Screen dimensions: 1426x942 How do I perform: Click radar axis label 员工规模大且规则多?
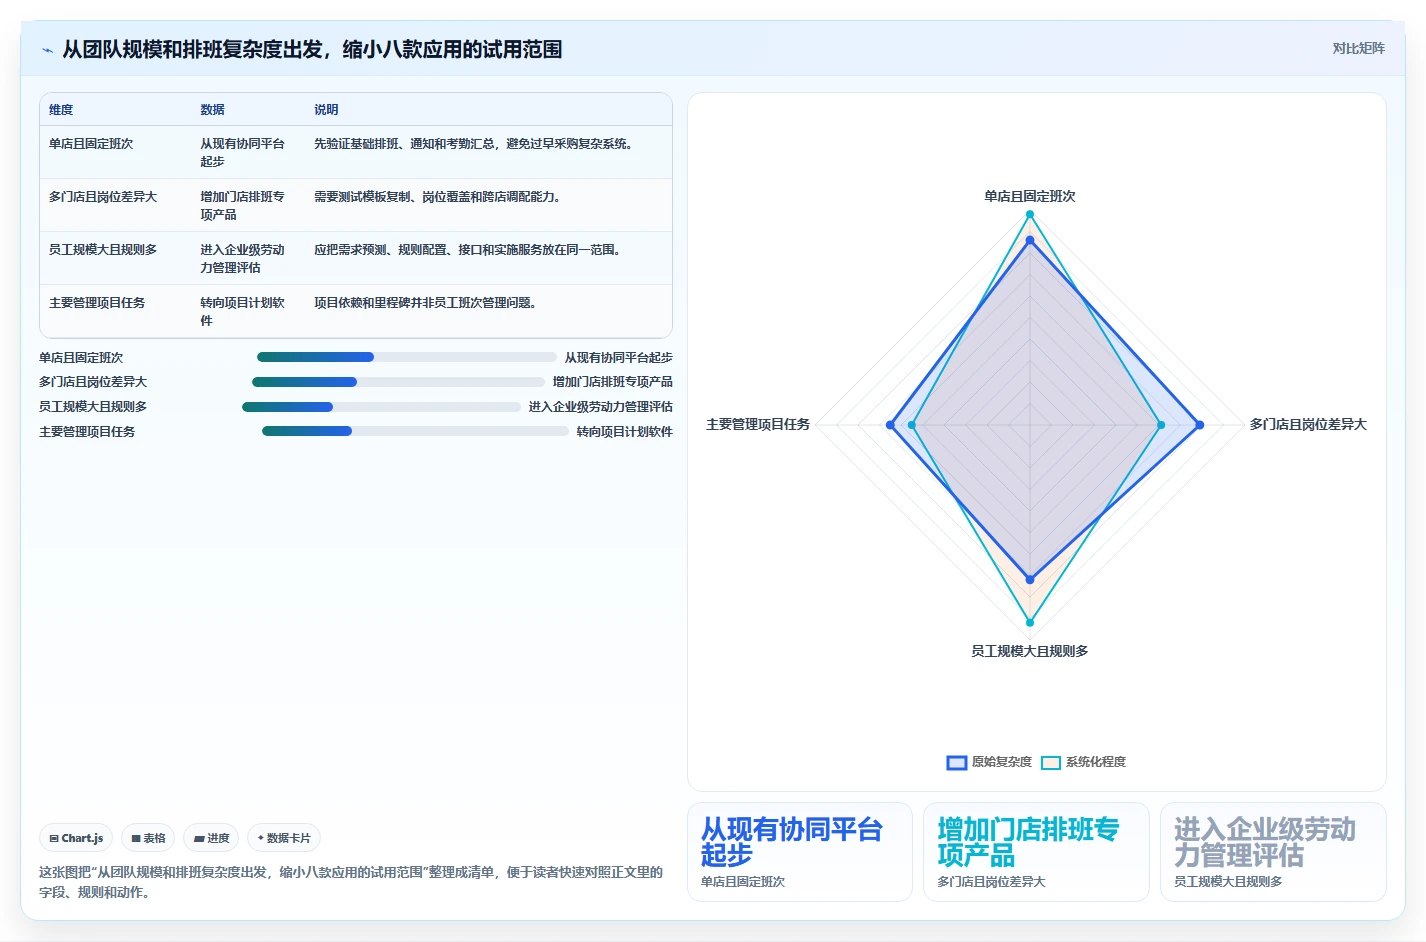pyautogui.click(x=1030, y=651)
